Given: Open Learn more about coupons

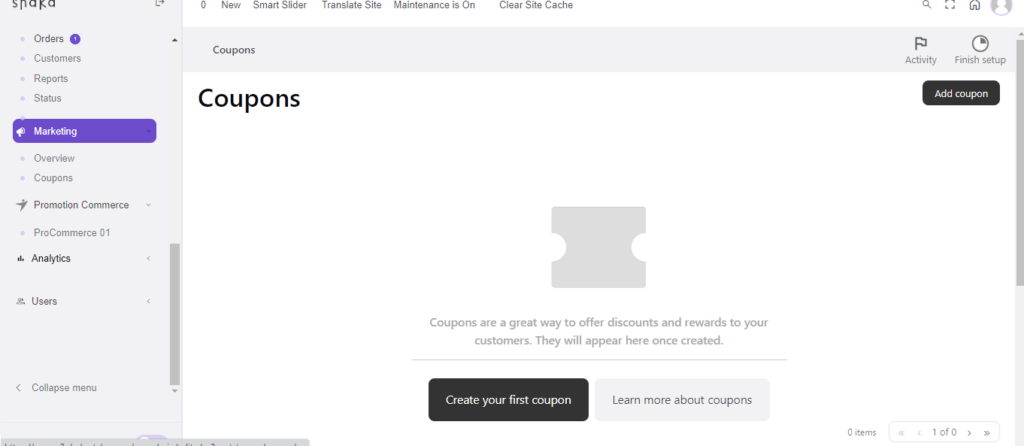Looking at the screenshot, I should pos(682,400).
